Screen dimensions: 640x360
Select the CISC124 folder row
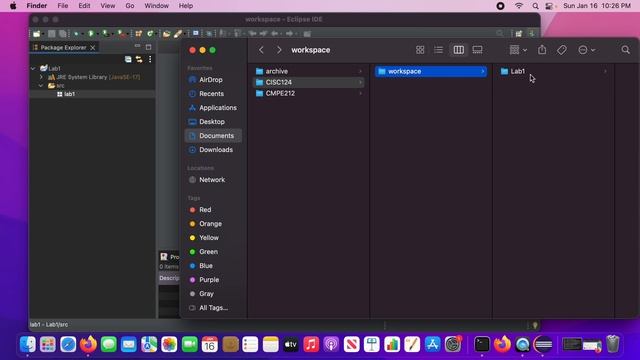[309, 82]
